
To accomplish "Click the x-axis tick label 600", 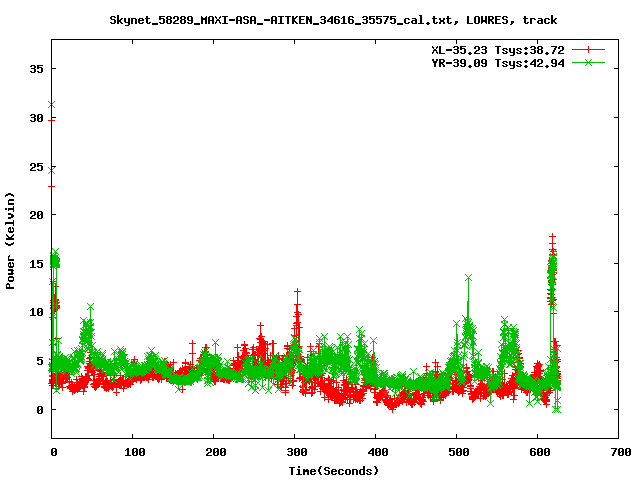I will 540,452.
